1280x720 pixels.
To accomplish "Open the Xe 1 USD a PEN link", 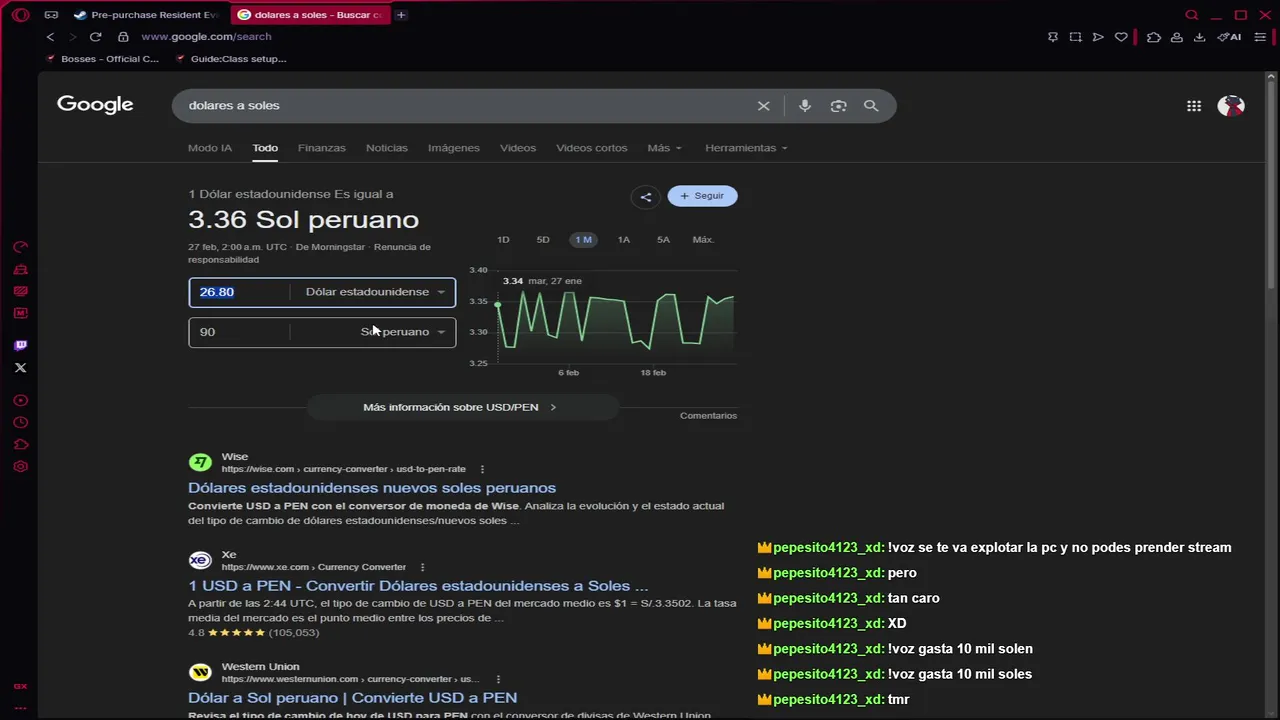I will pos(418,586).
